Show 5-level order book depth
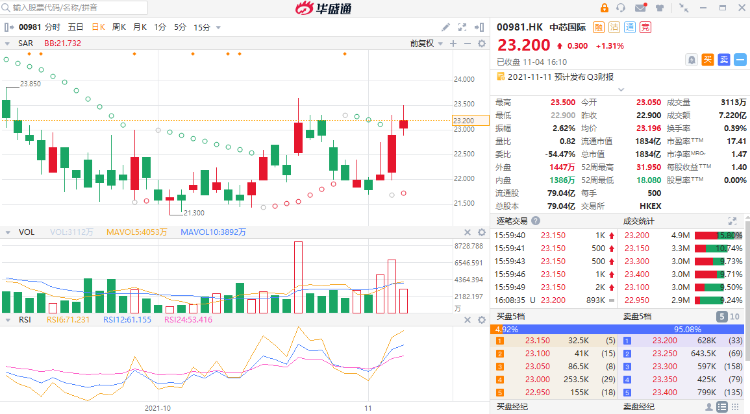 [x=722, y=316]
